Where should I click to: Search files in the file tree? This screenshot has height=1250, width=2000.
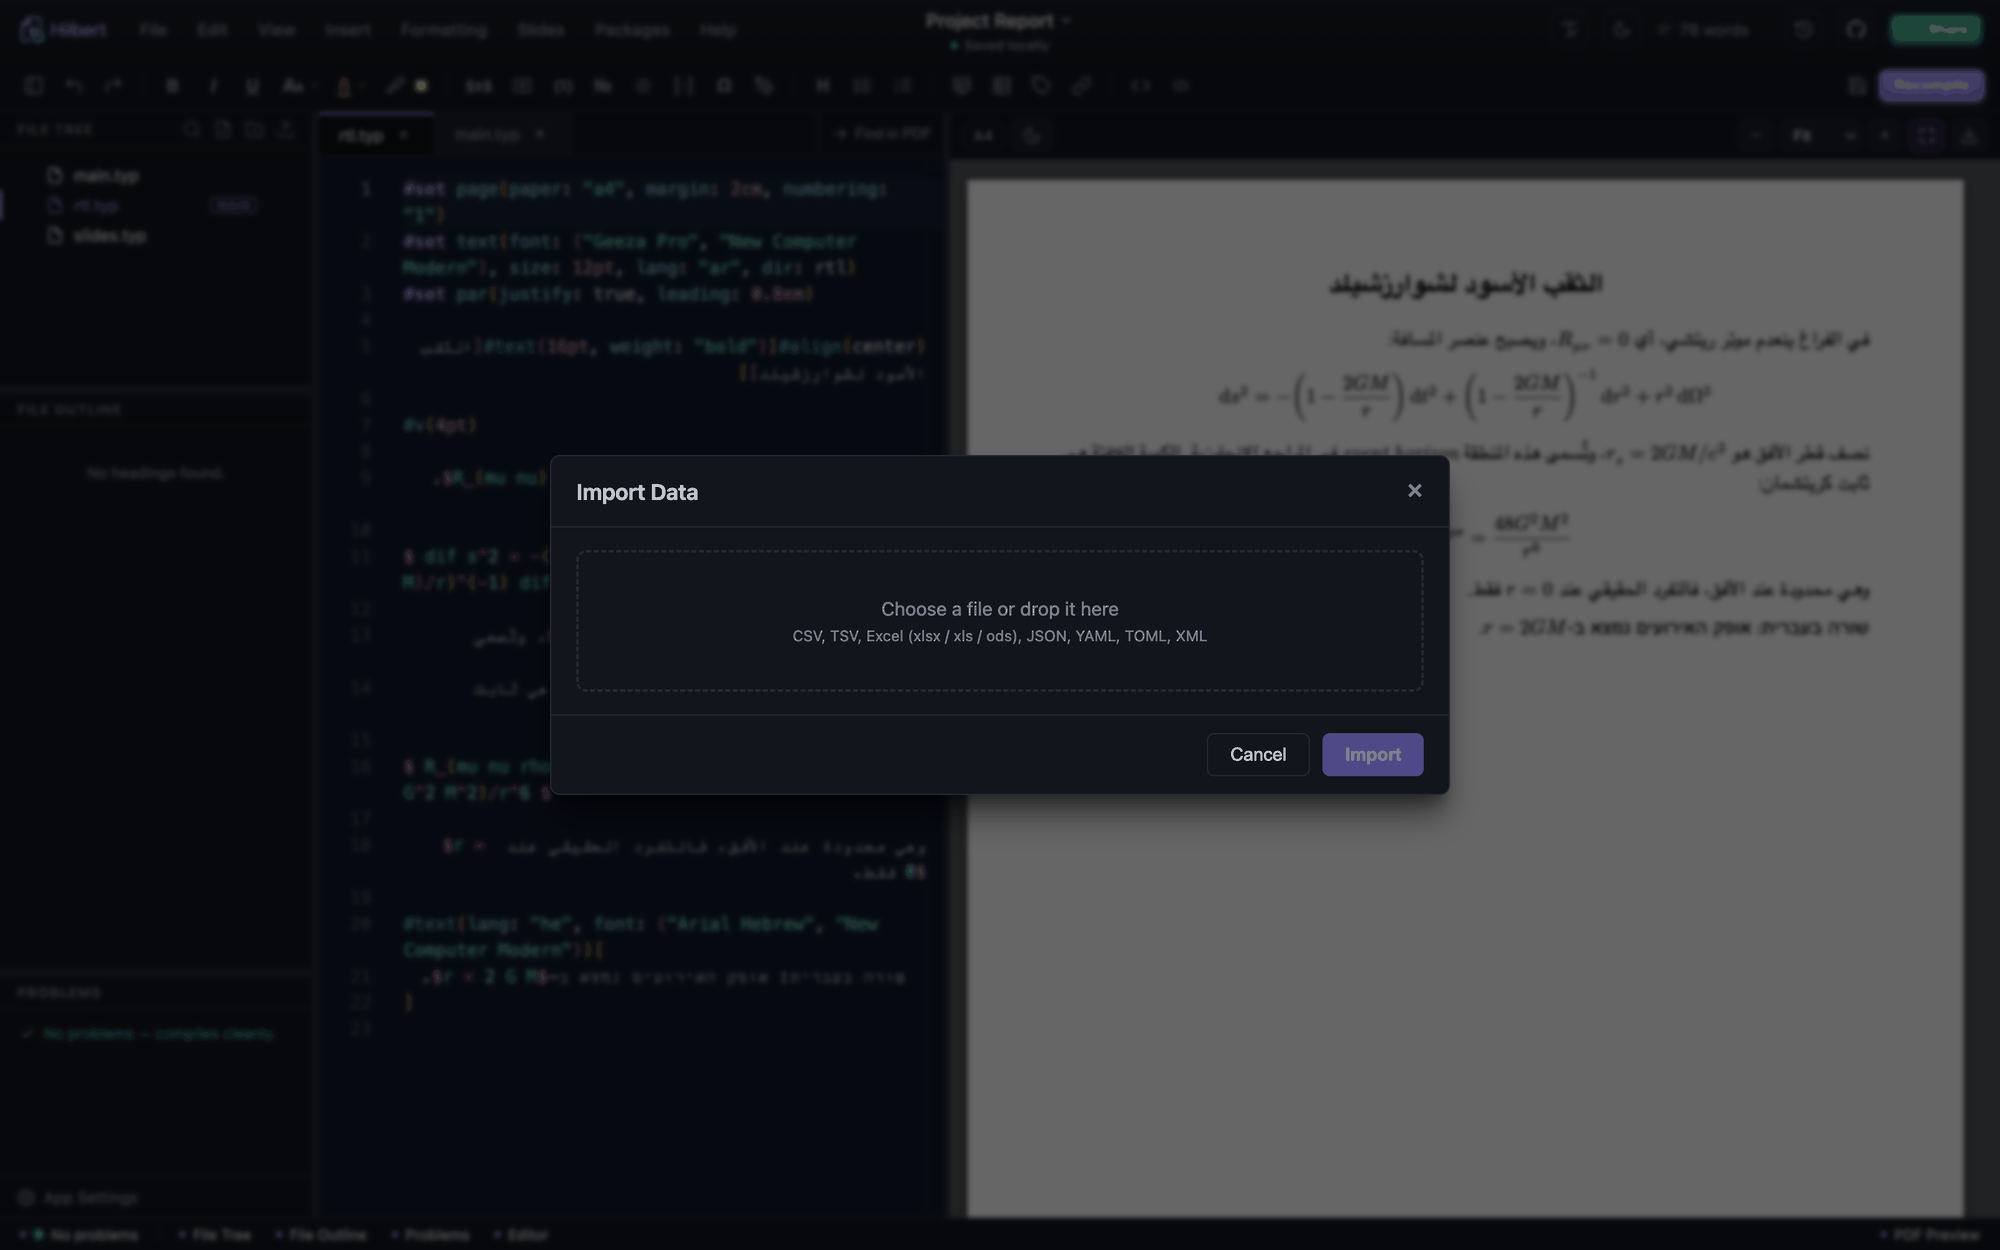tap(191, 130)
